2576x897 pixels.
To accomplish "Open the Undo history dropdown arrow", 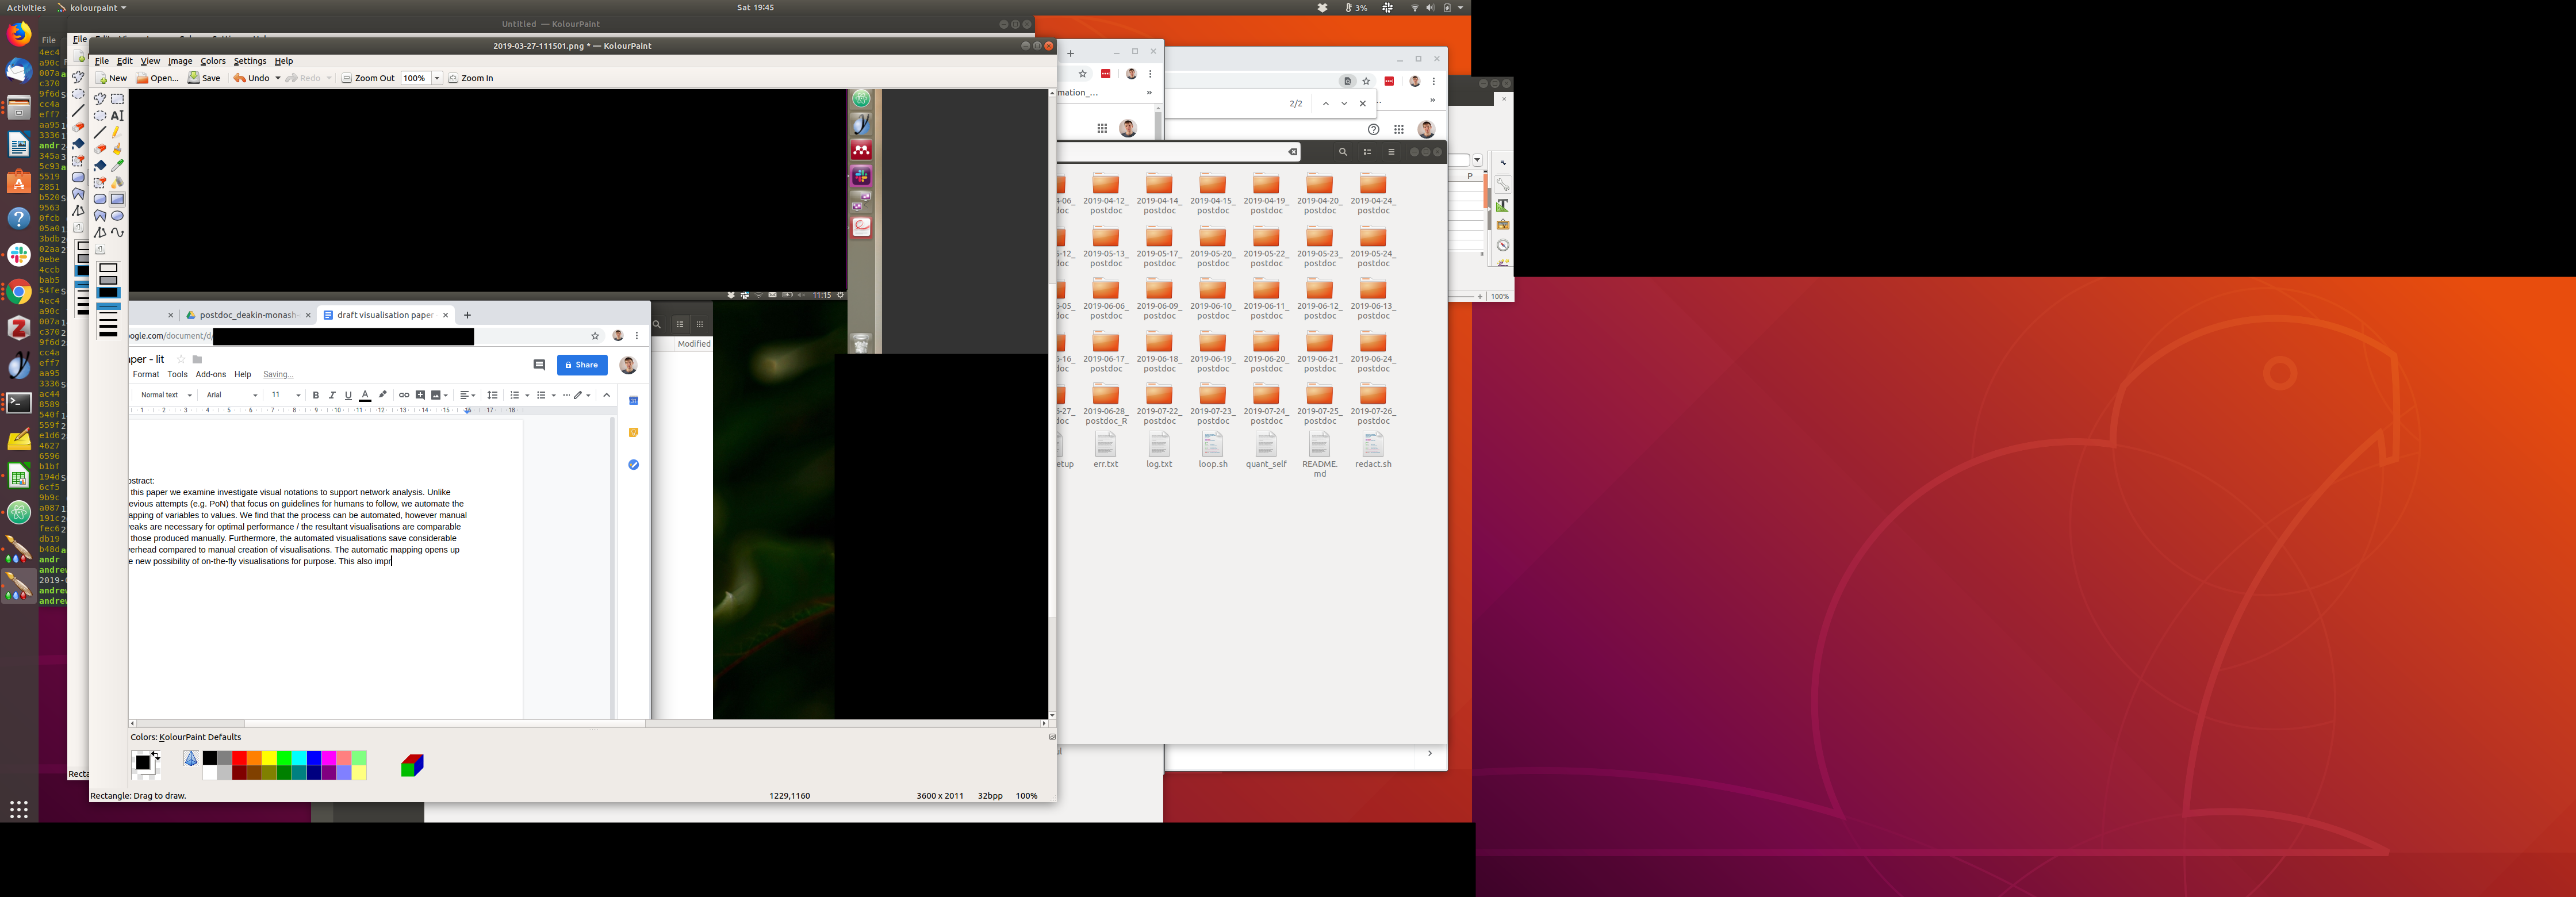I will pos(277,78).
